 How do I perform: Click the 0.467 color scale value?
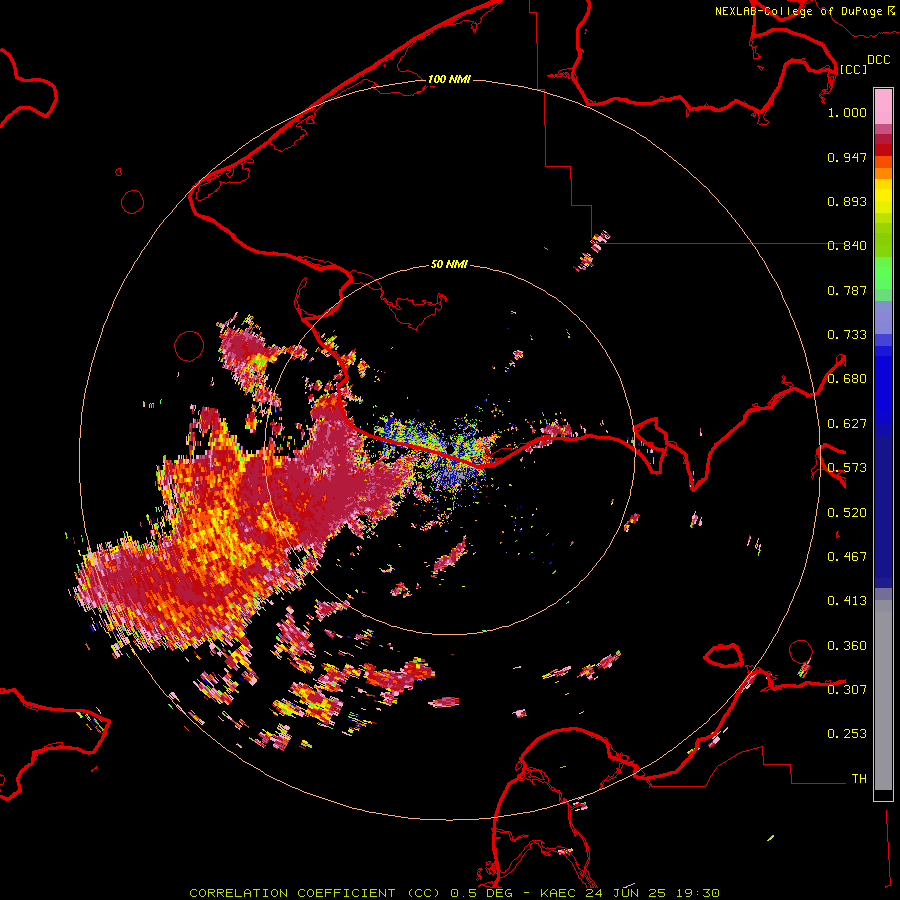(x=847, y=557)
